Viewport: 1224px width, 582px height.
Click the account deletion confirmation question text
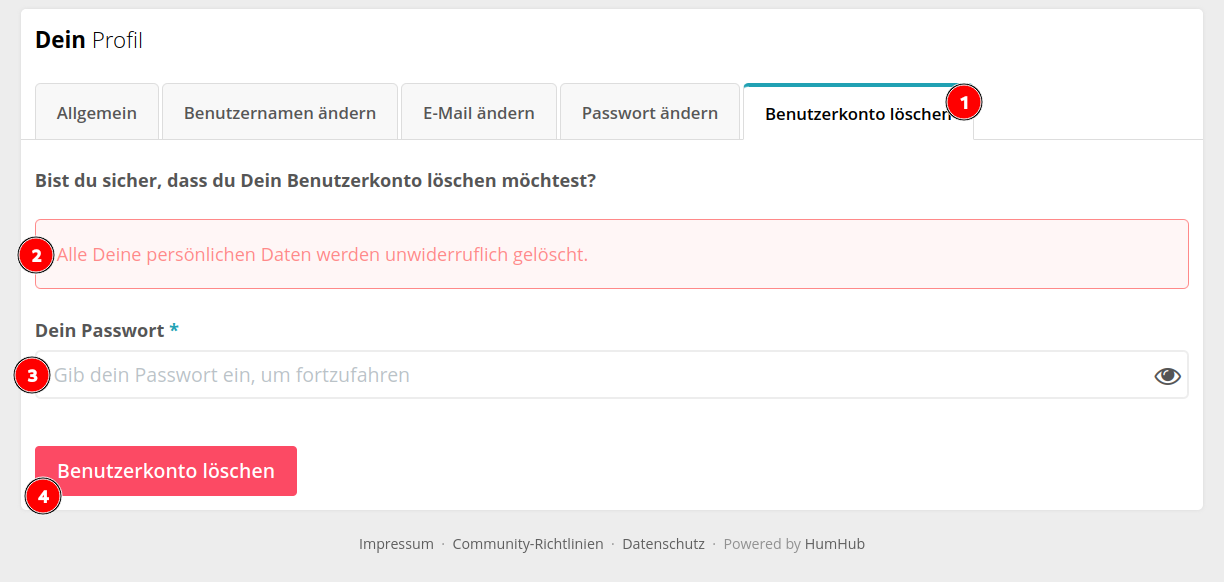(316, 181)
